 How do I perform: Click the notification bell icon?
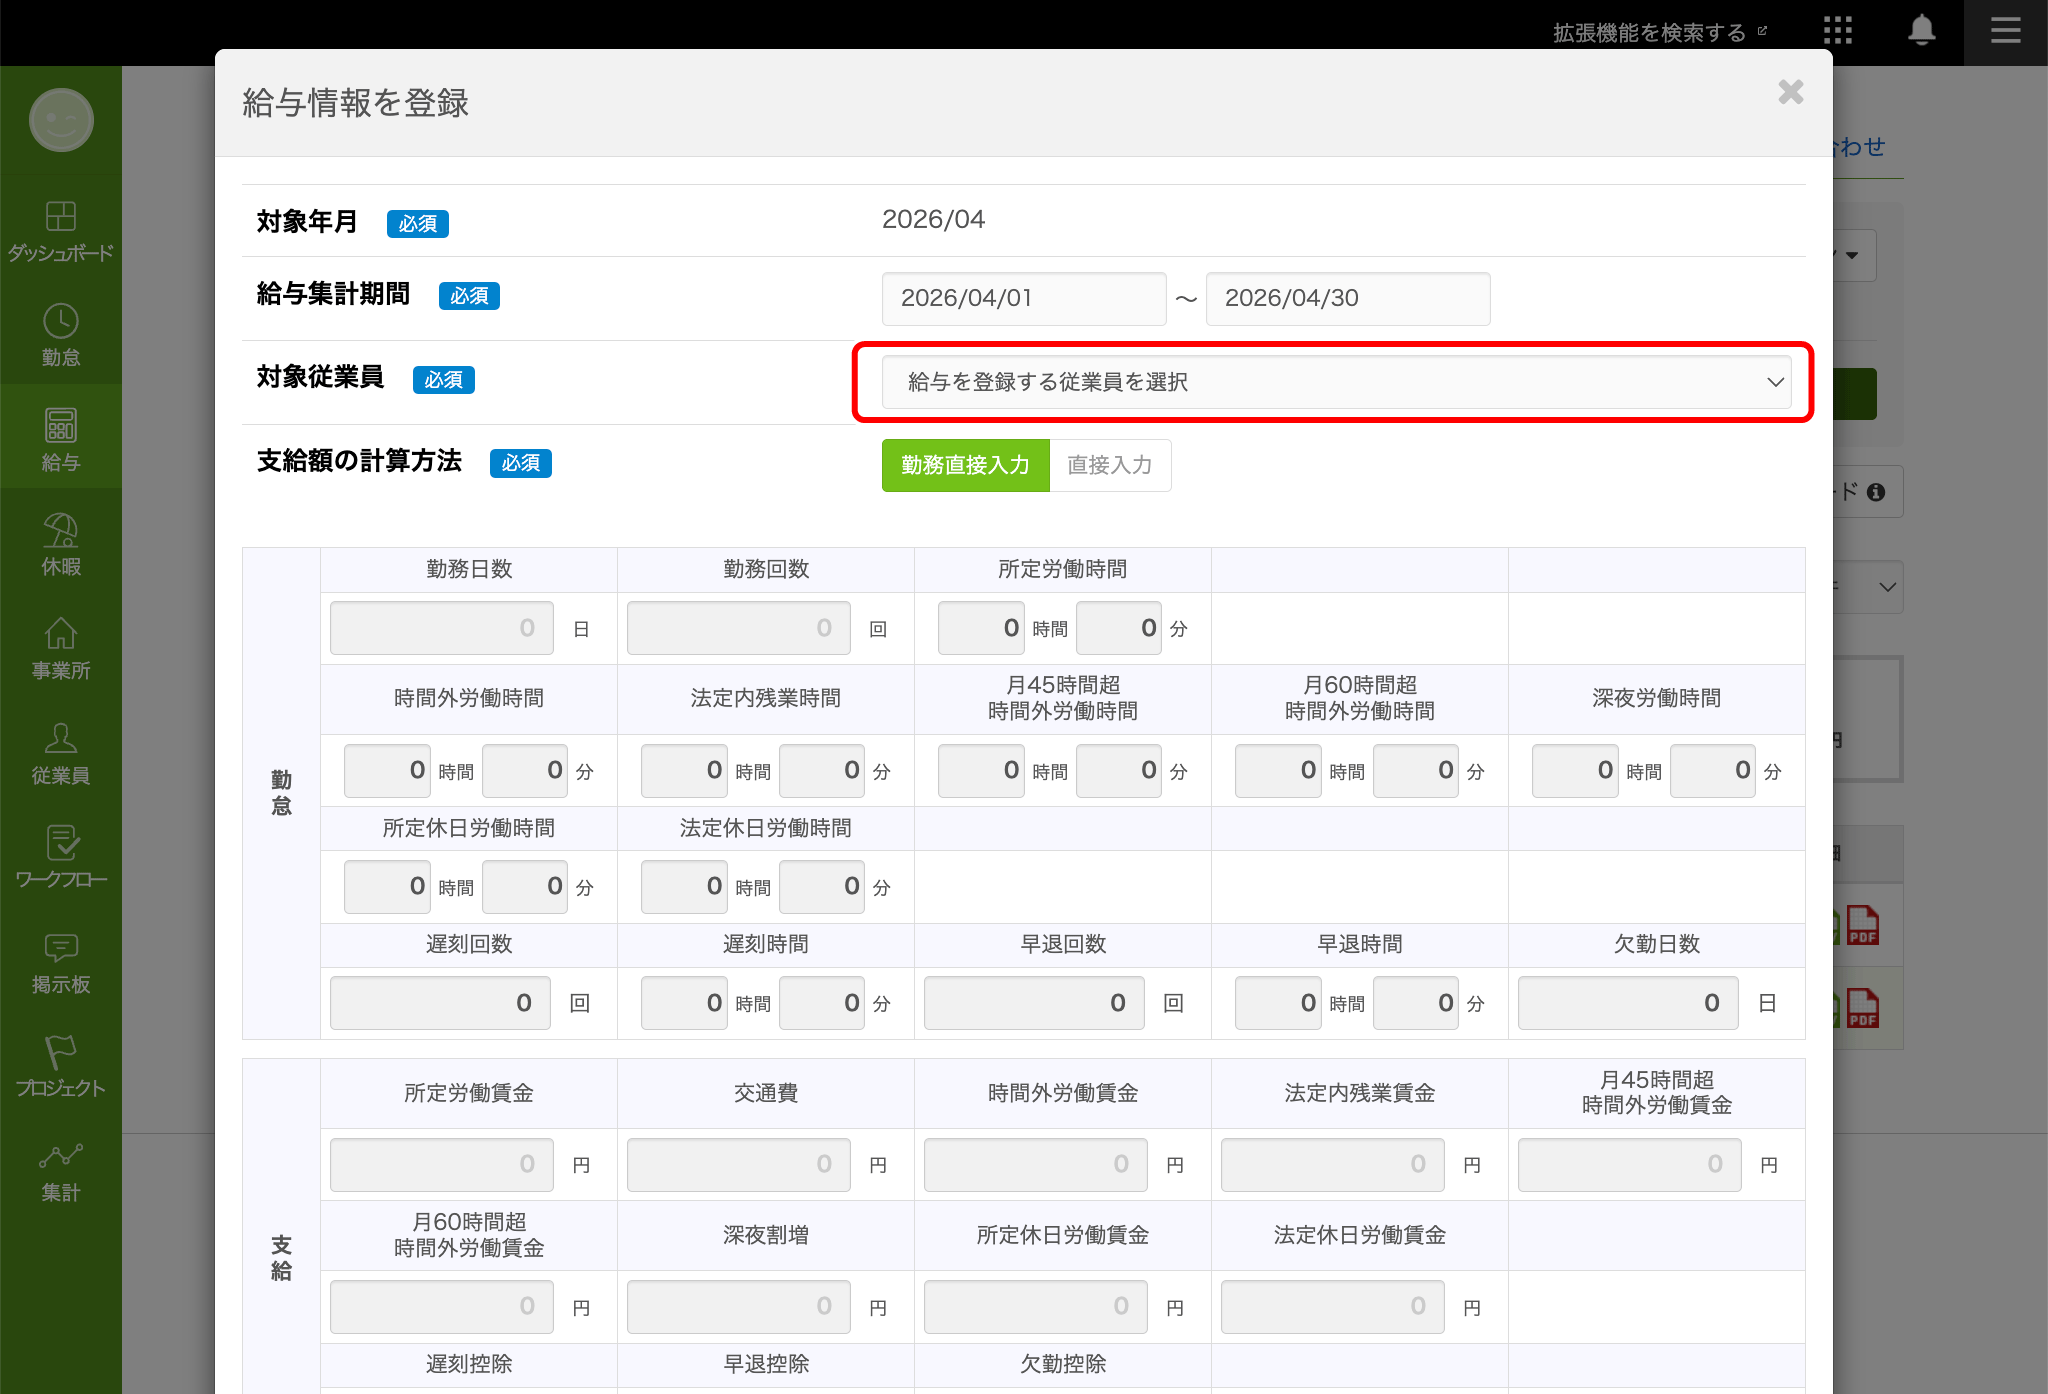[x=1921, y=31]
